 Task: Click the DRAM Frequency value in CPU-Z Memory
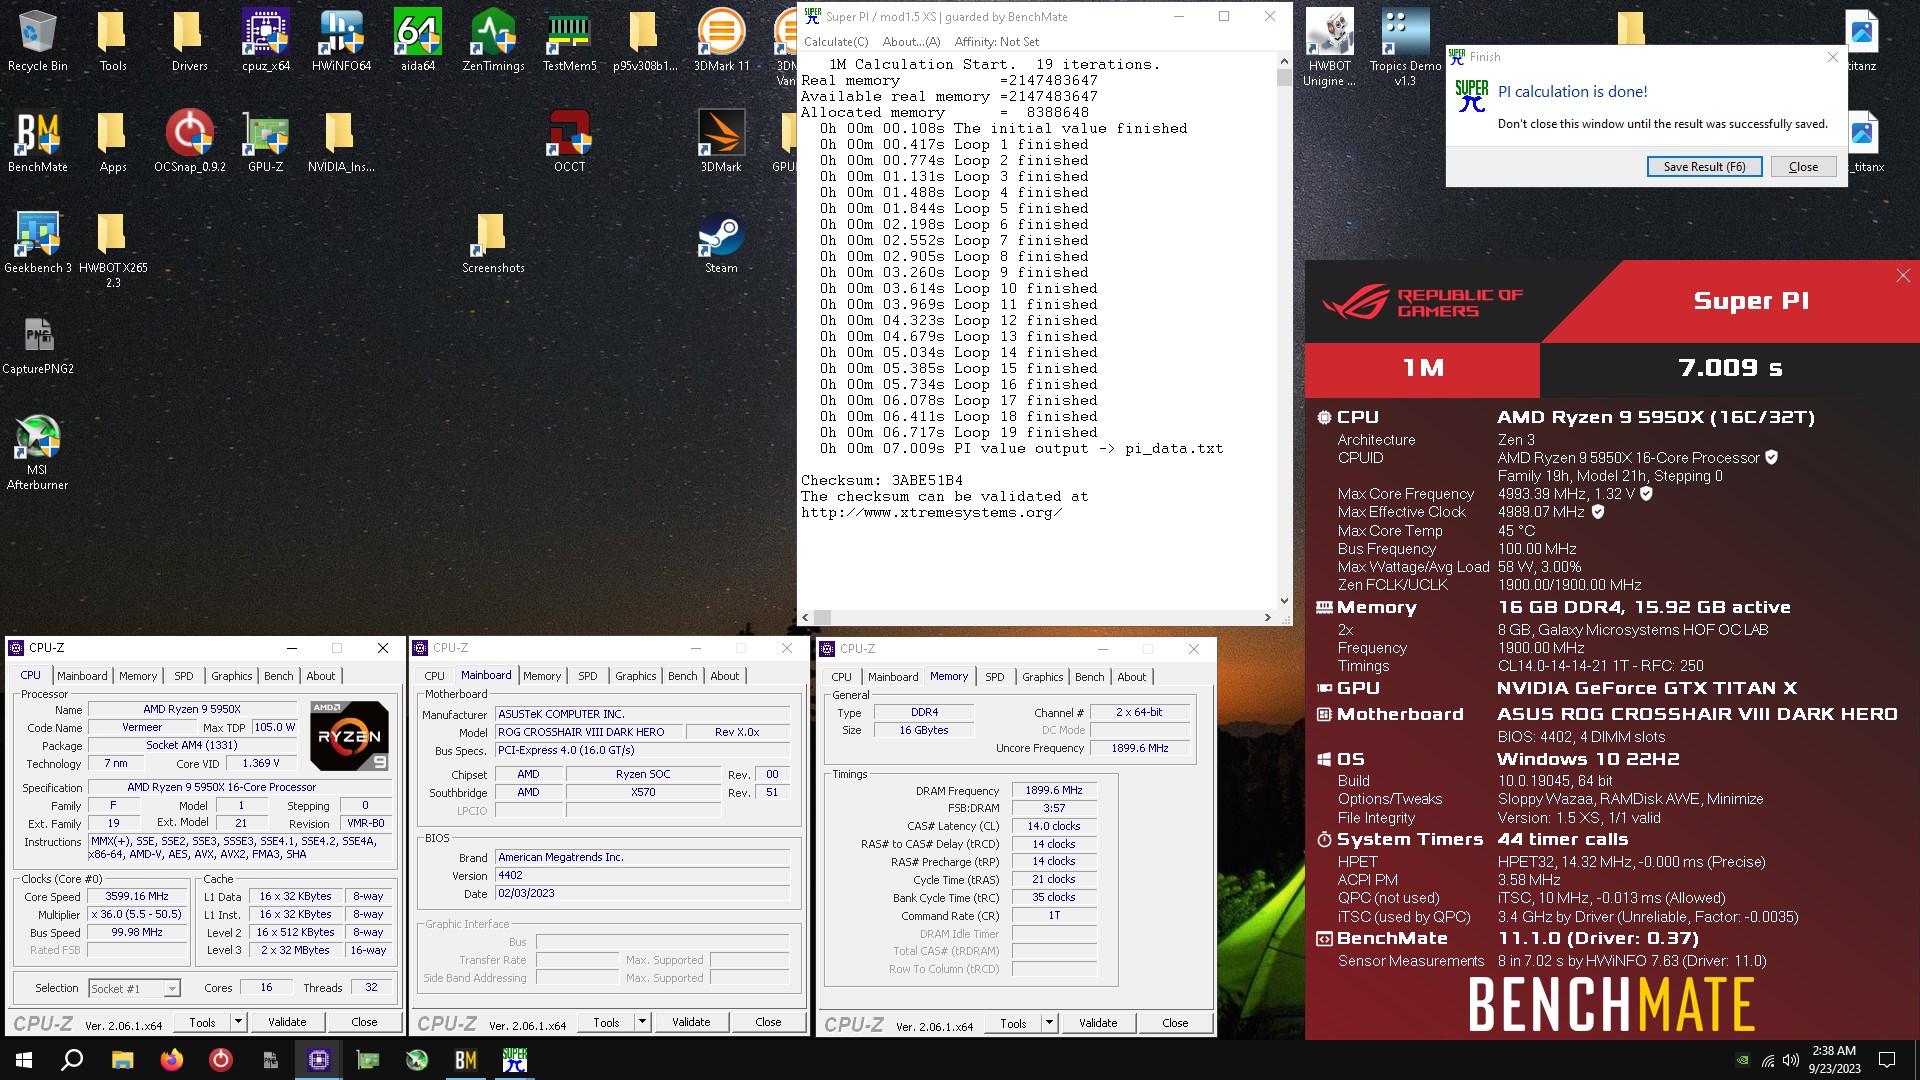click(x=1054, y=790)
